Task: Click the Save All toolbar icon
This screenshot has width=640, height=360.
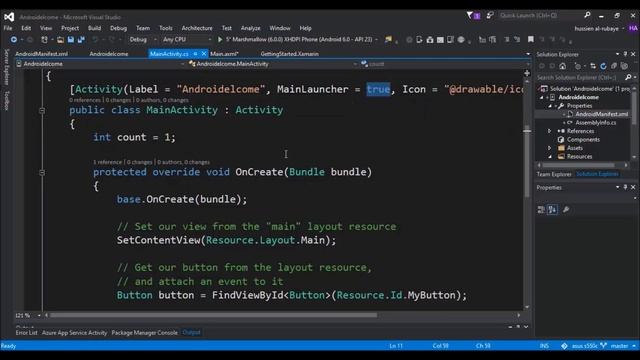Action: (81, 40)
